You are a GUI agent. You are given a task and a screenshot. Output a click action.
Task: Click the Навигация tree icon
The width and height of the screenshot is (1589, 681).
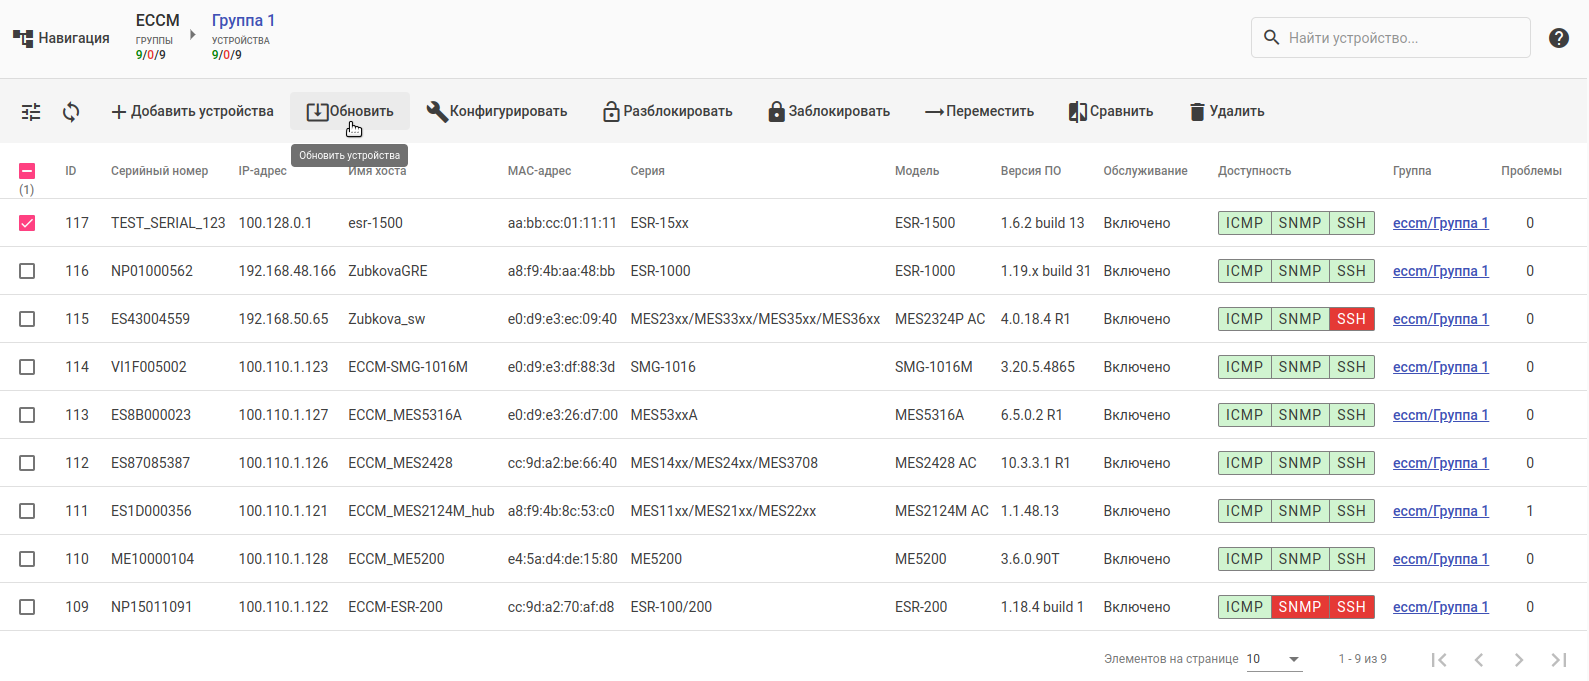coord(23,38)
